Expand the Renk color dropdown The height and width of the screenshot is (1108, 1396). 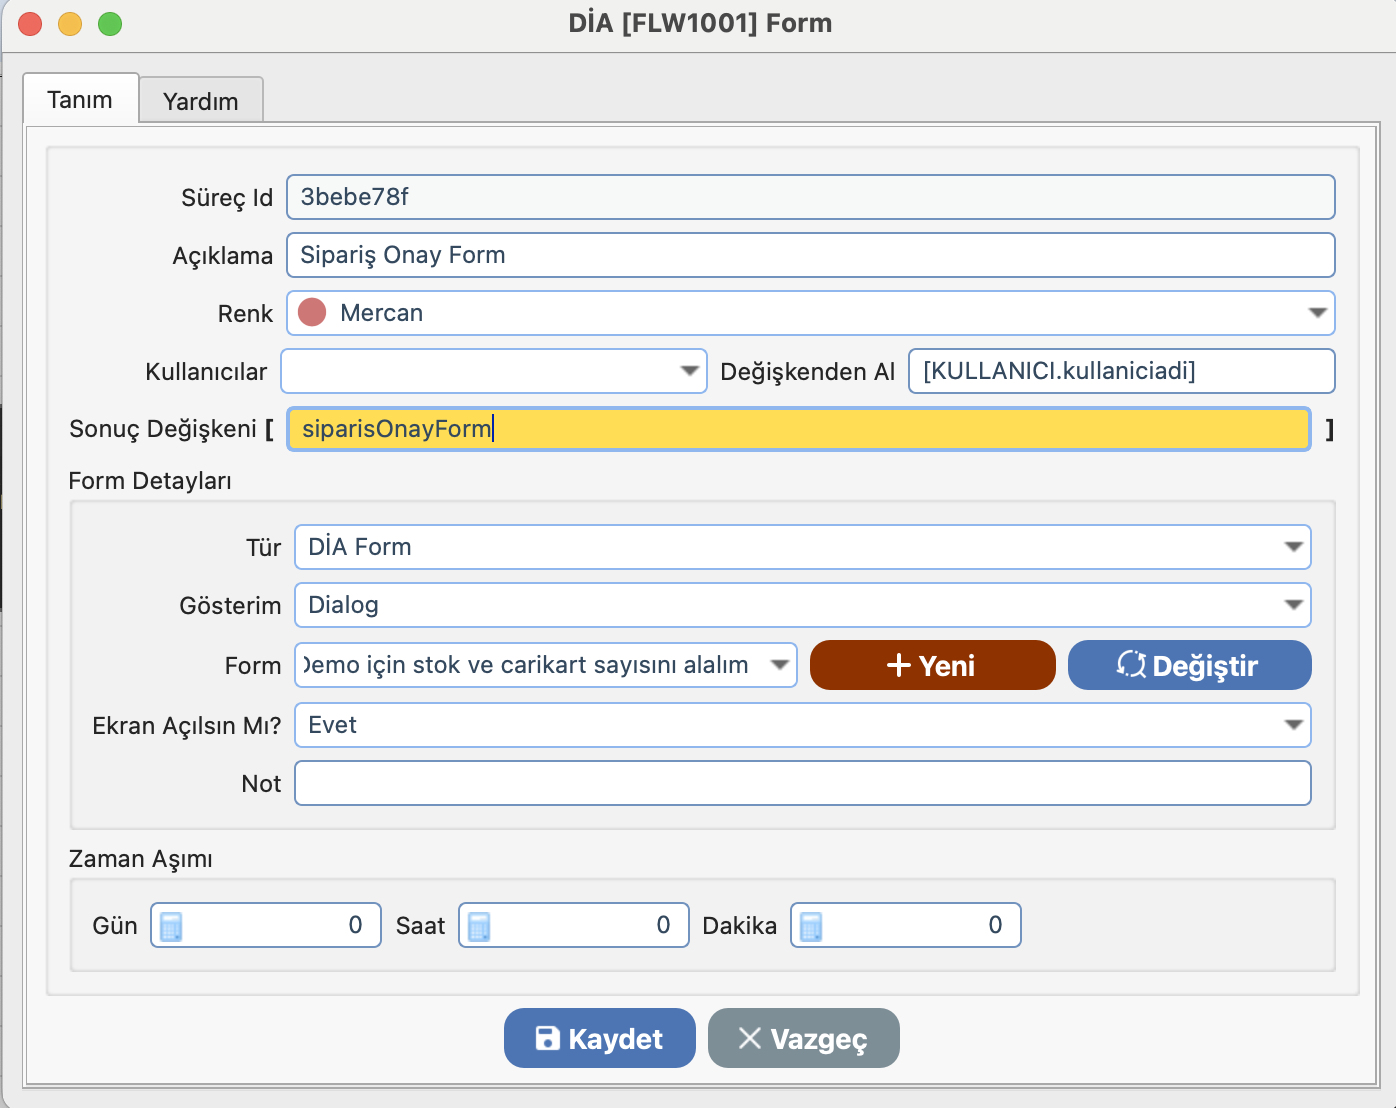click(1317, 313)
